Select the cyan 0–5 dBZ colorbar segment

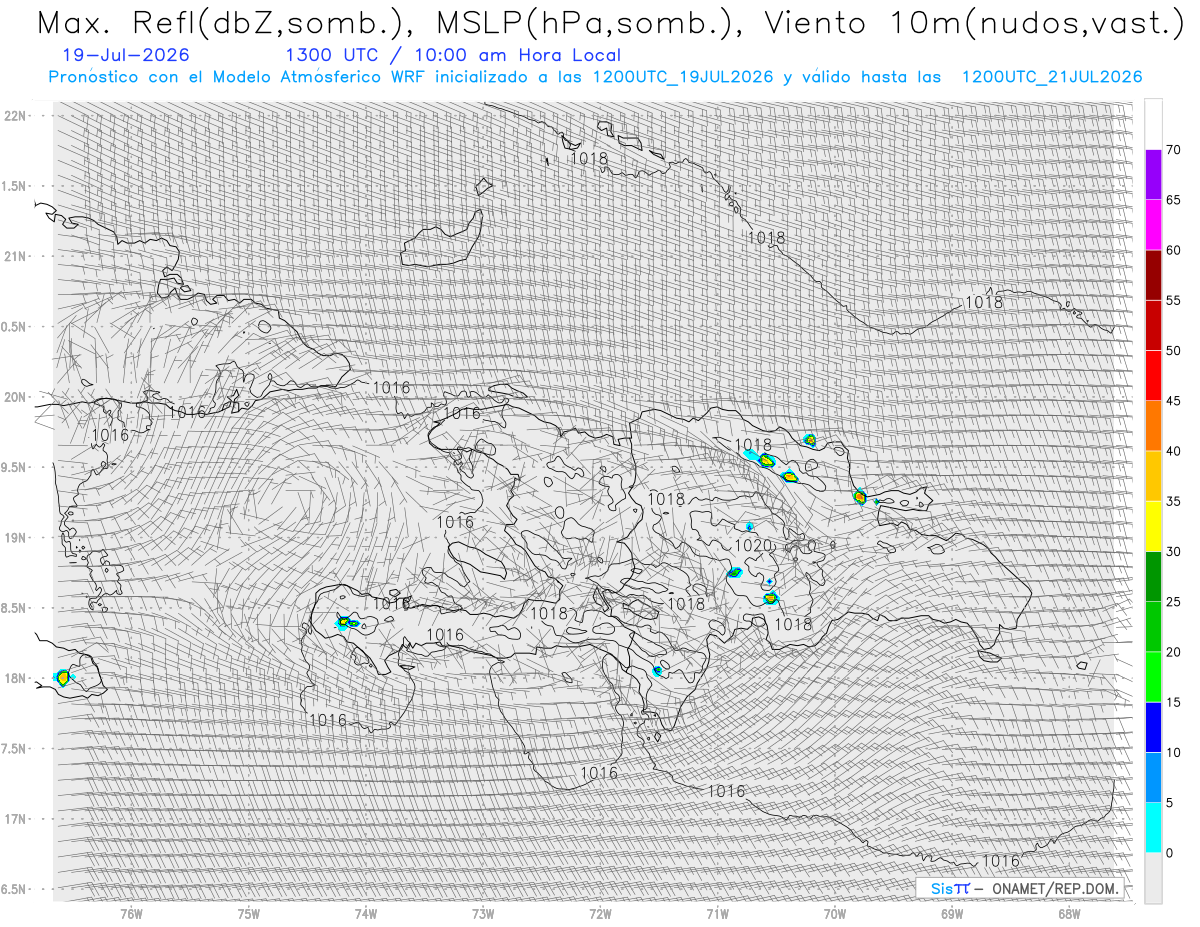(1153, 827)
